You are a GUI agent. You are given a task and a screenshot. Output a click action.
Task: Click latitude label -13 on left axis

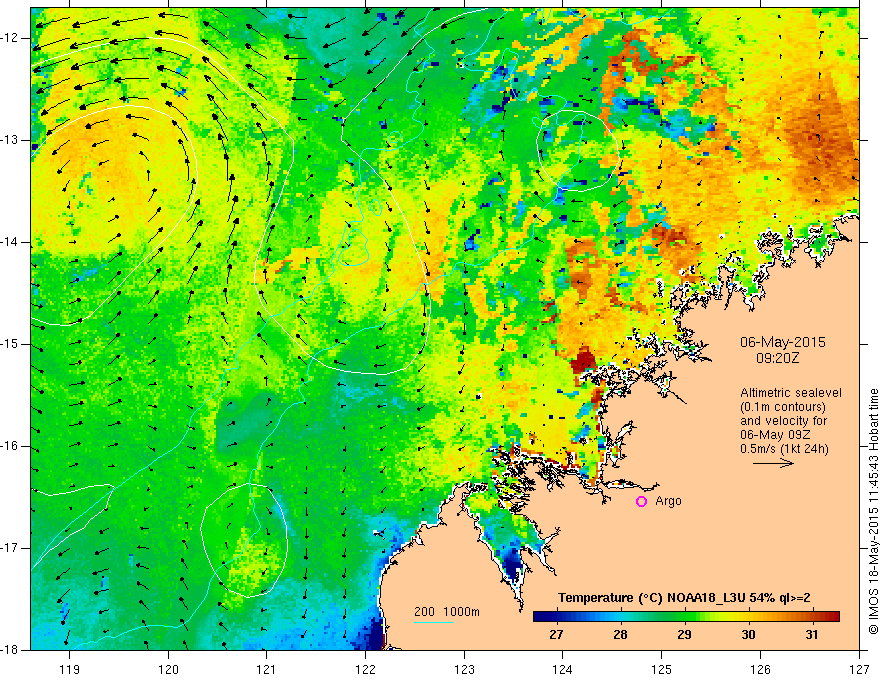click(10, 140)
